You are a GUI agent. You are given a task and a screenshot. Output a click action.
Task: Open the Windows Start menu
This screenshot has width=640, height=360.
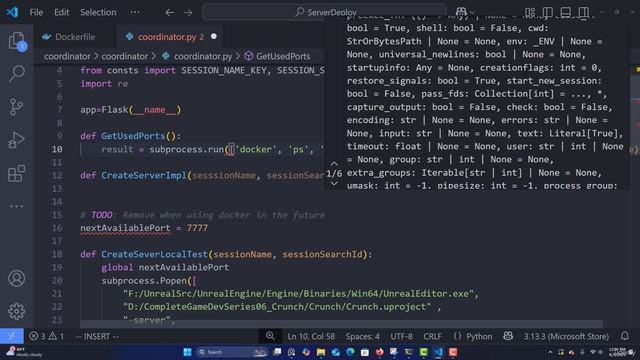[187, 352]
